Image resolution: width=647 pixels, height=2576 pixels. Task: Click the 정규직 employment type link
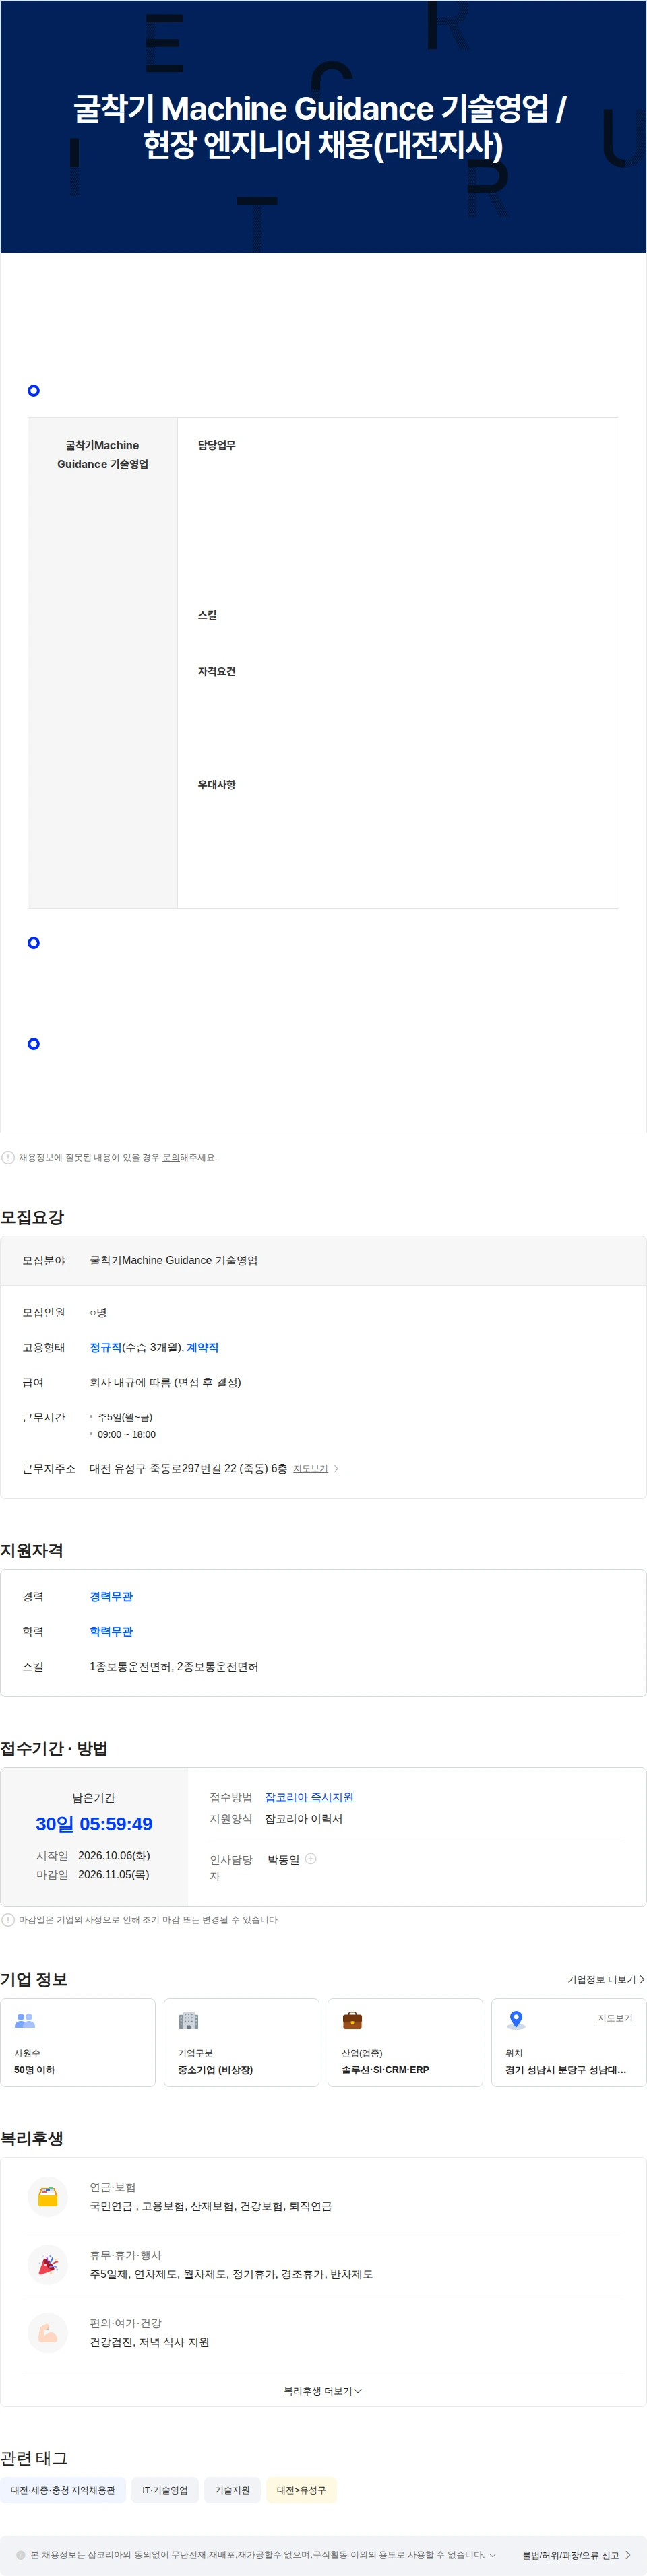click(x=105, y=1347)
